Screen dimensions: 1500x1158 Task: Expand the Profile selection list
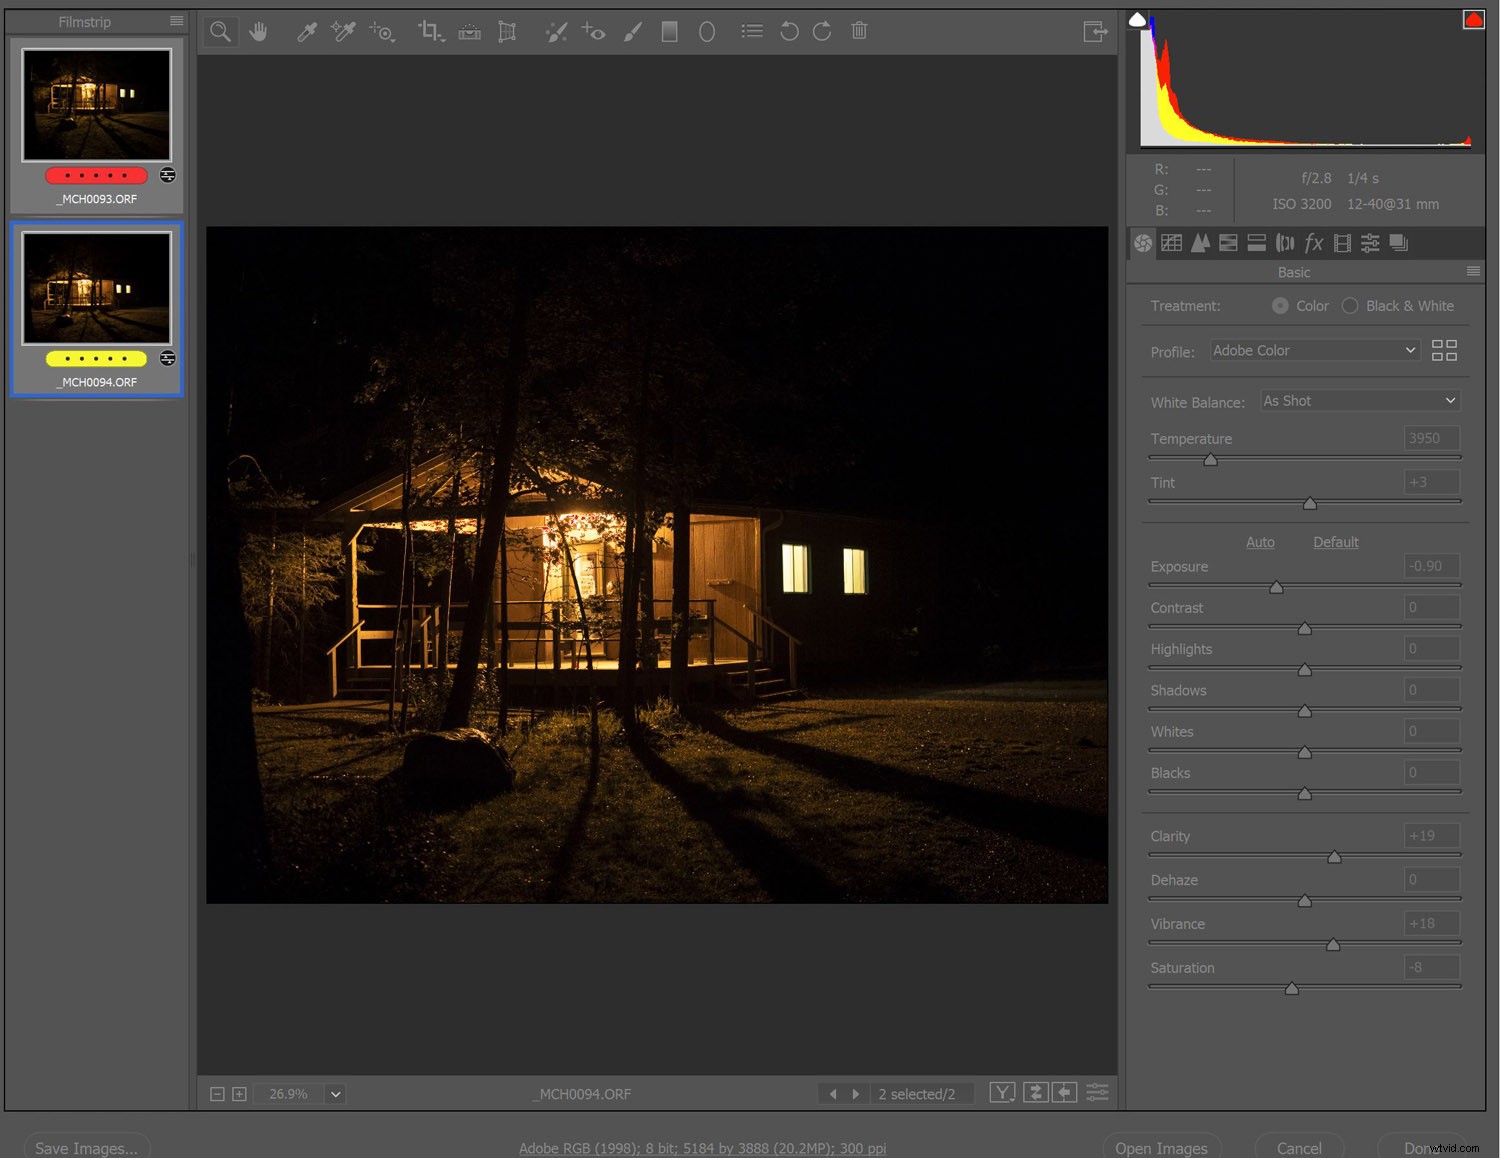[x=1314, y=350]
